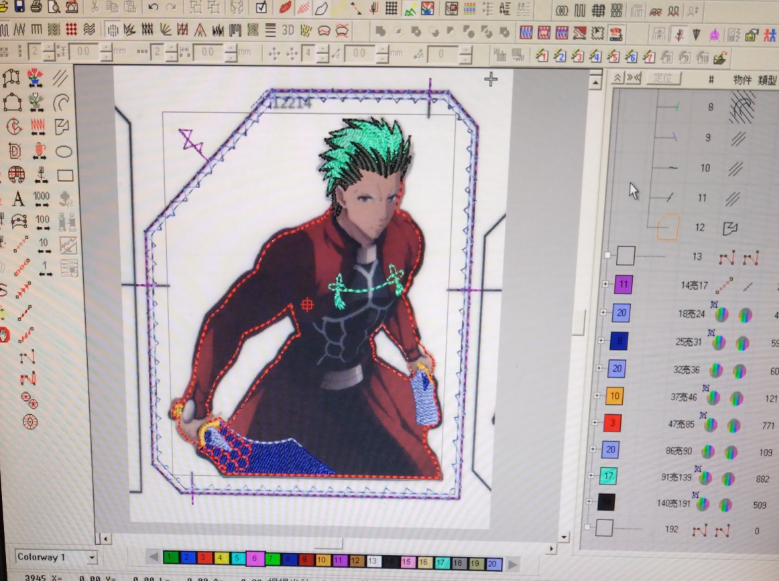Expand the teal color 17 group
Screen dimensions: 779x581
[591, 476]
